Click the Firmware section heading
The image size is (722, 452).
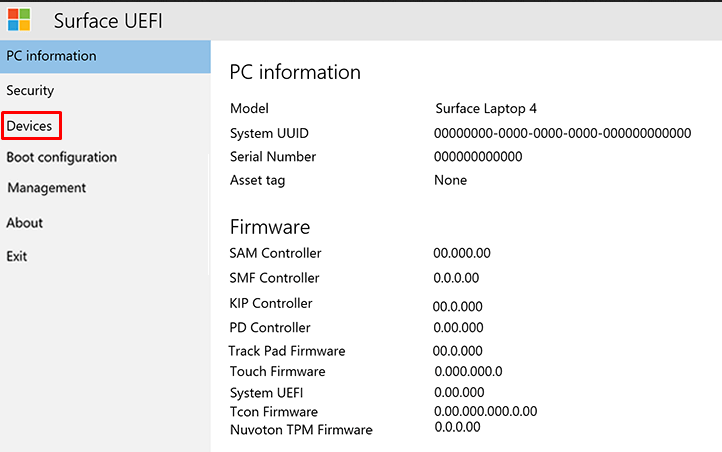click(270, 227)
